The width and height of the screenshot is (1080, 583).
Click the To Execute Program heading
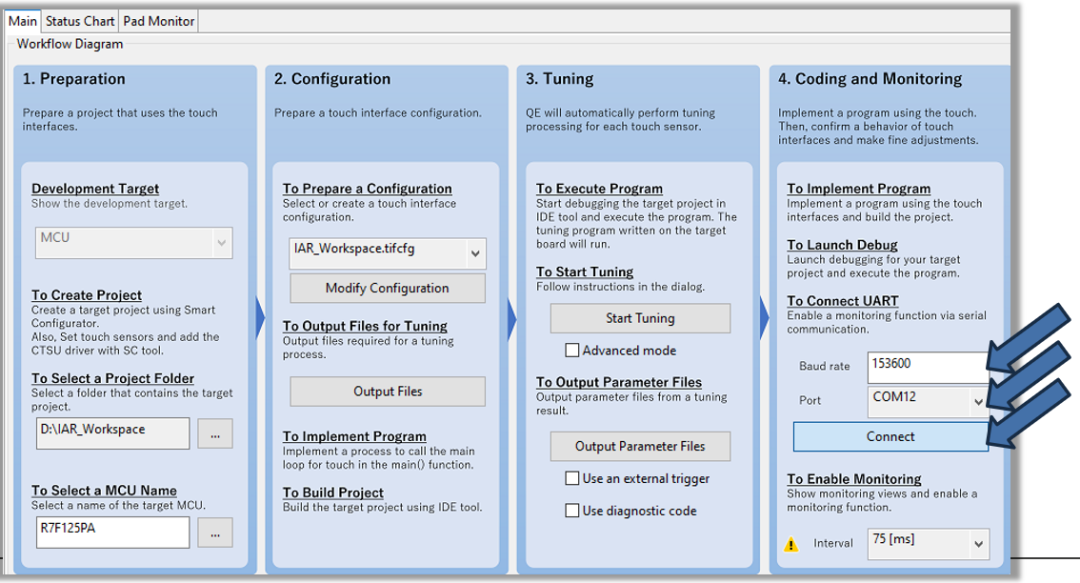click(599, 189)
